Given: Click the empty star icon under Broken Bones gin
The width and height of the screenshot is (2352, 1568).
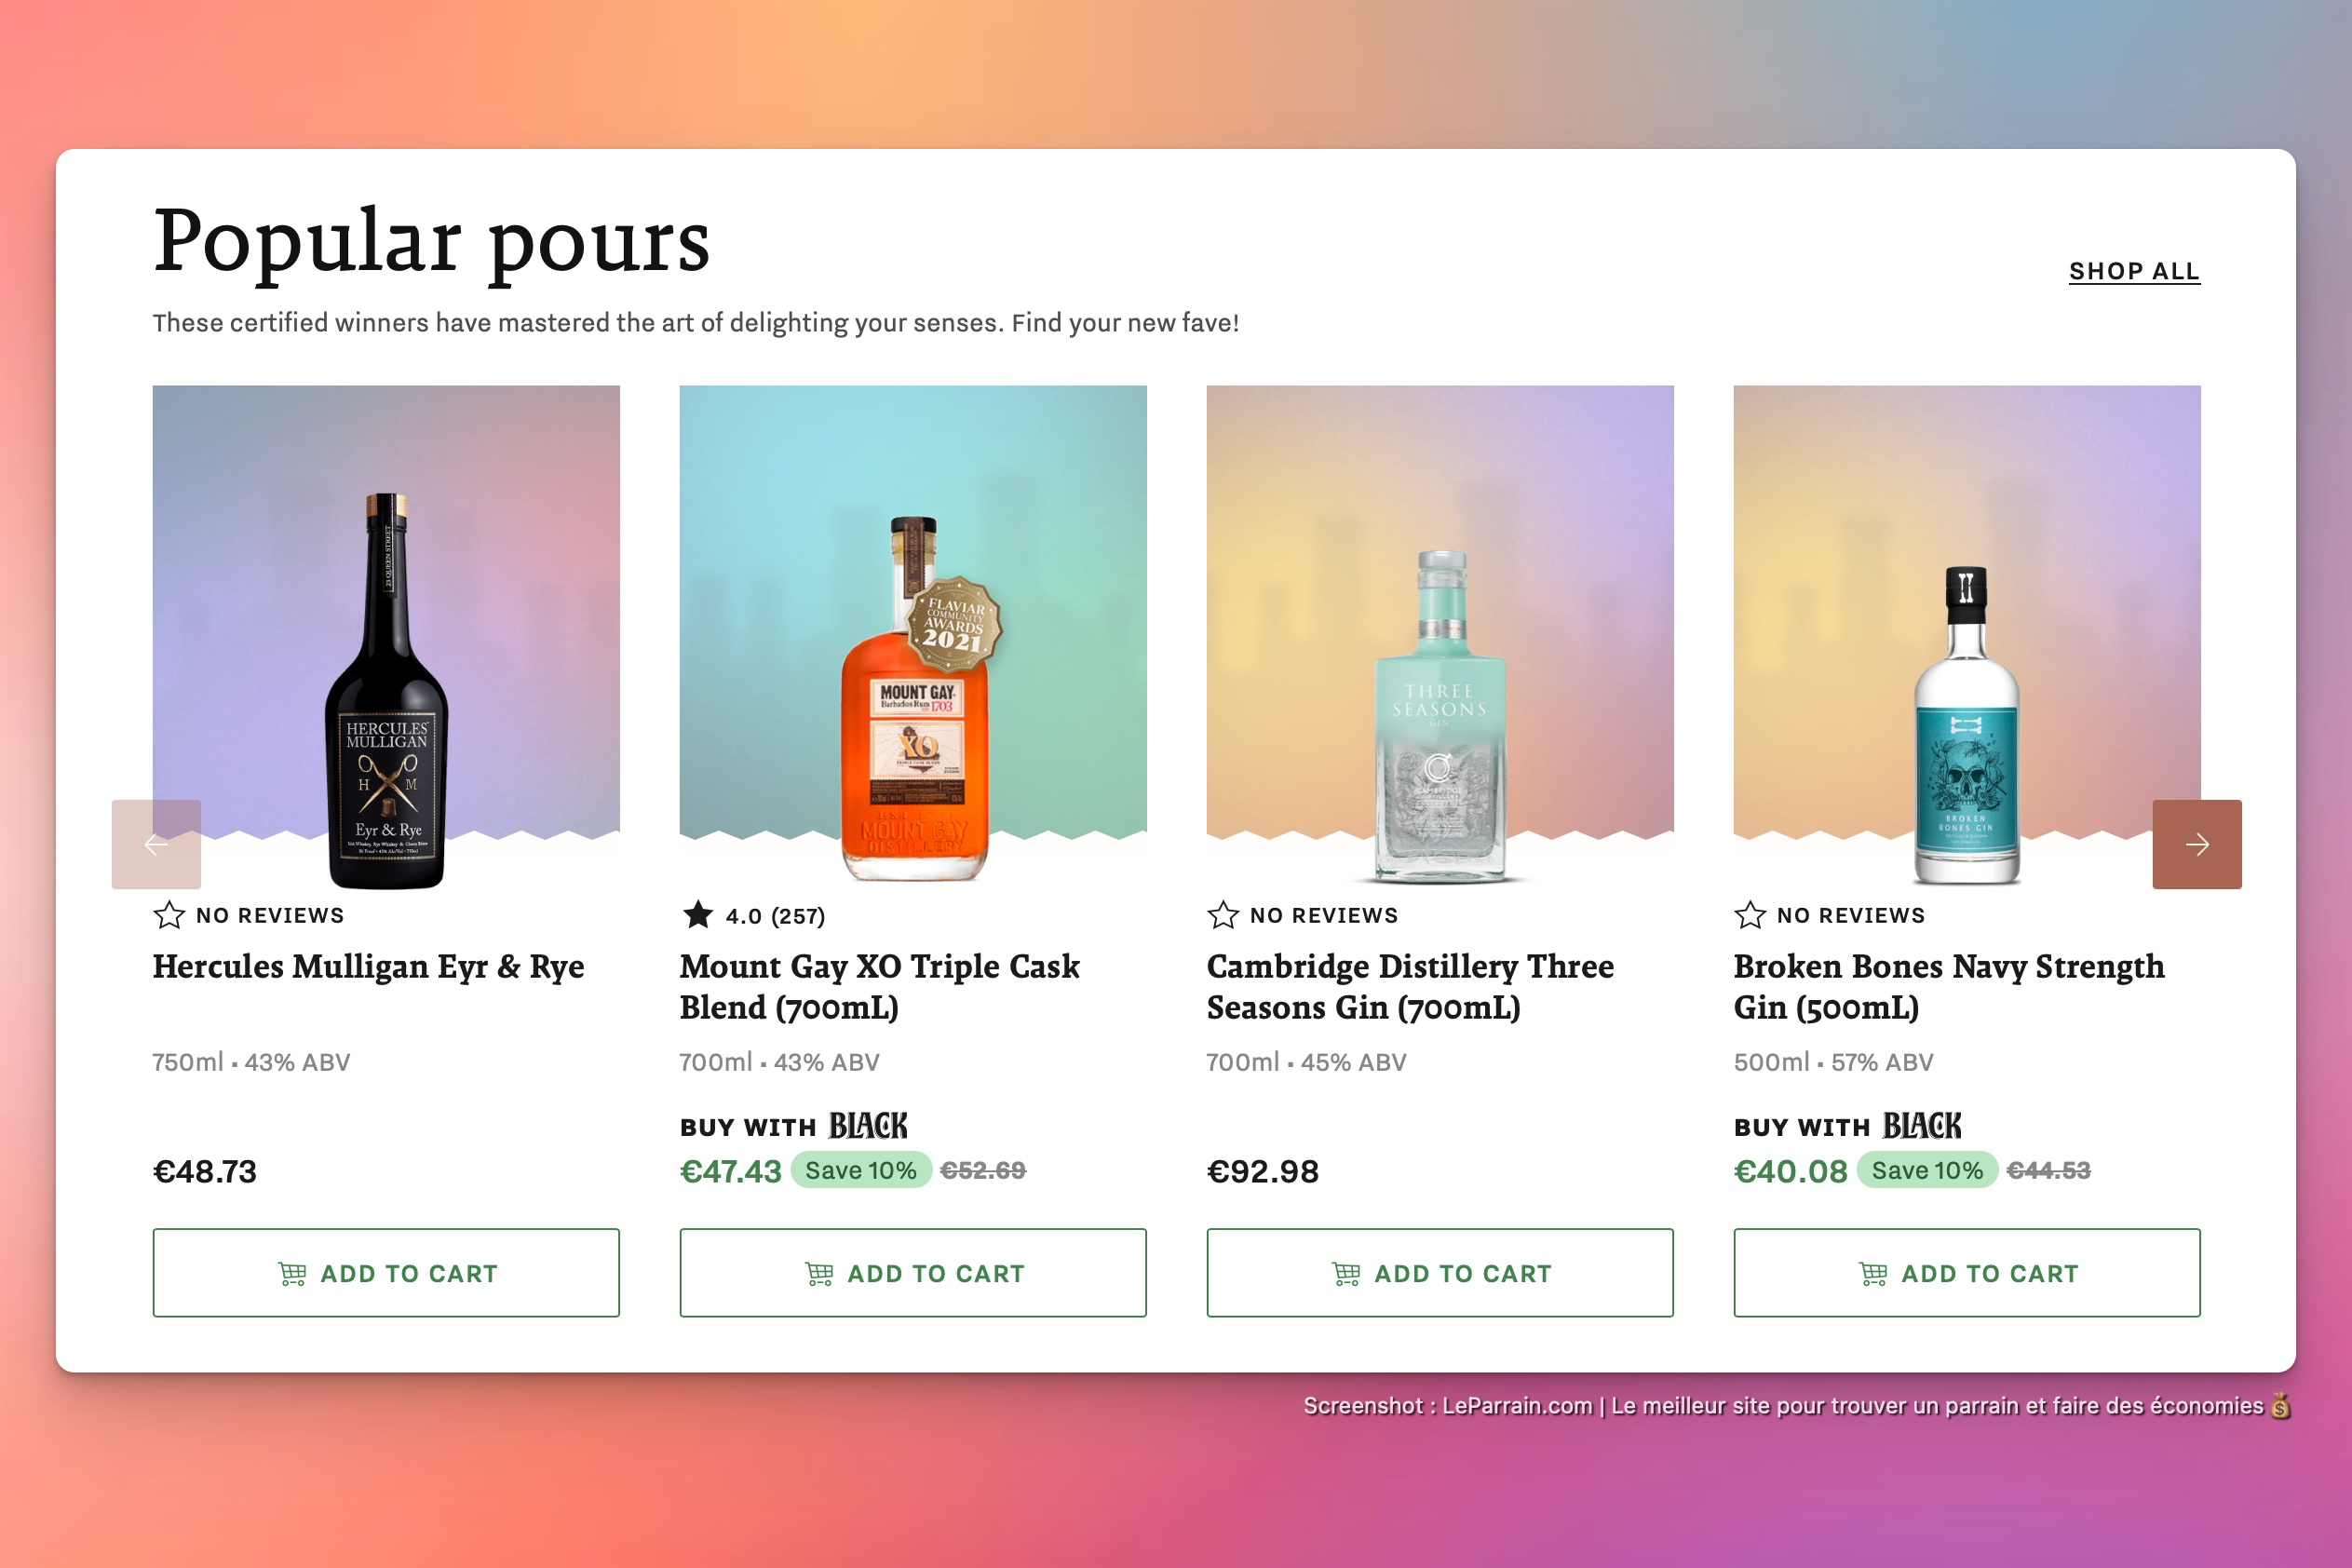Looking at the screenshot, I should tap(1750, 915).
